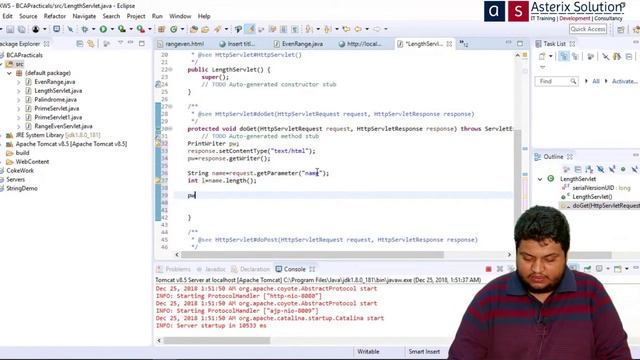This screenshot has height=360, width=640.
Task: Switch to the EvenRange.java editor tab
Action: click(298, 44)
